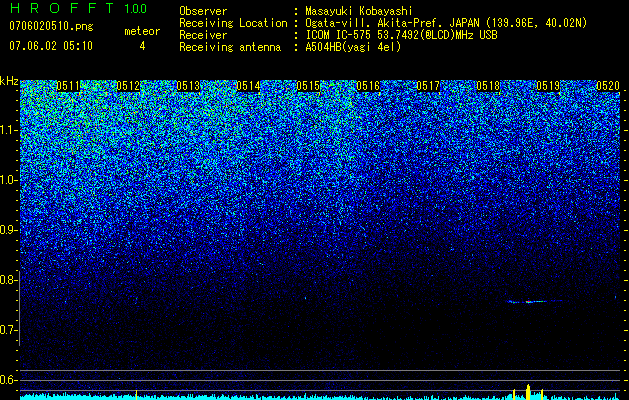Click the Receiving Location label
Viewport: 629px width, 400px height.
(x=233, y=23)
